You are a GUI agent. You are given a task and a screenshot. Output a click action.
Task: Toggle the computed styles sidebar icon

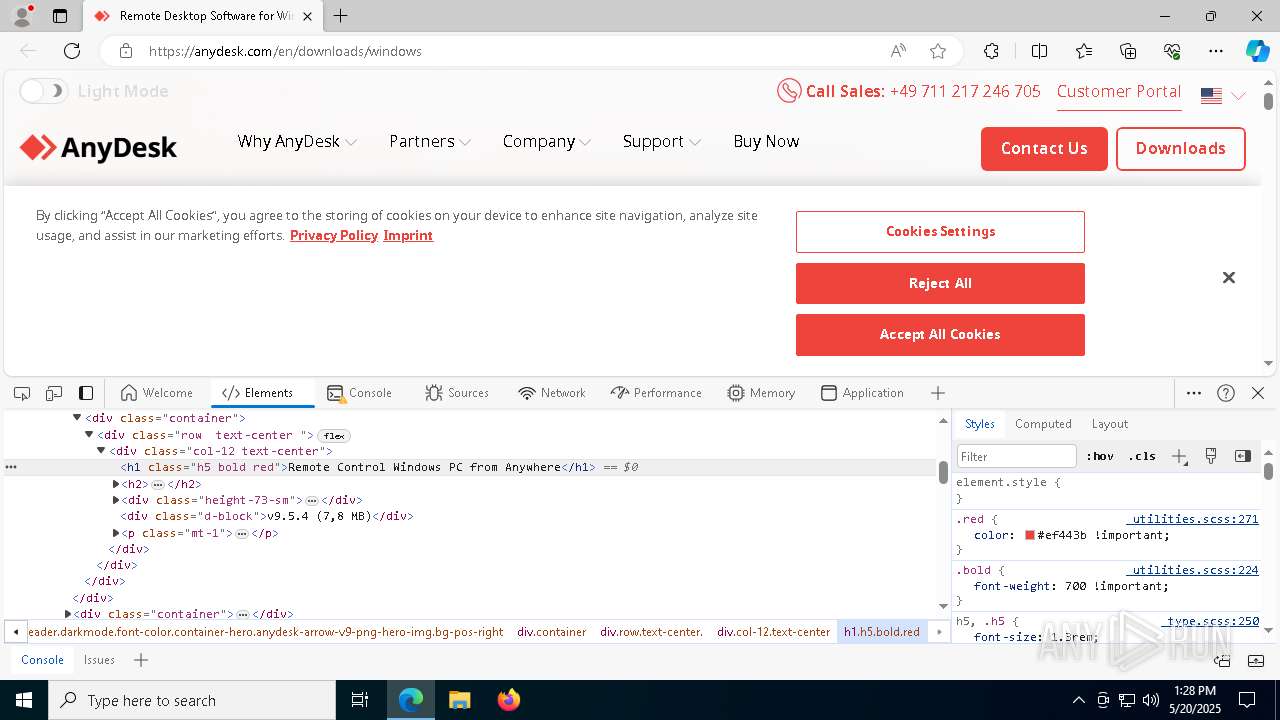point(1243,456)
